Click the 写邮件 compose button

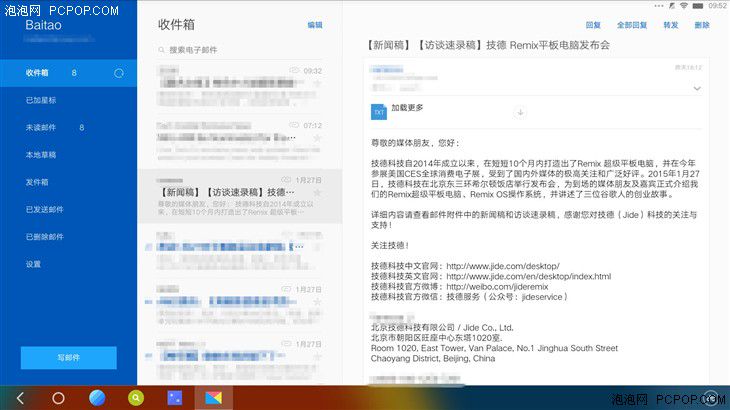pos(68,357)
